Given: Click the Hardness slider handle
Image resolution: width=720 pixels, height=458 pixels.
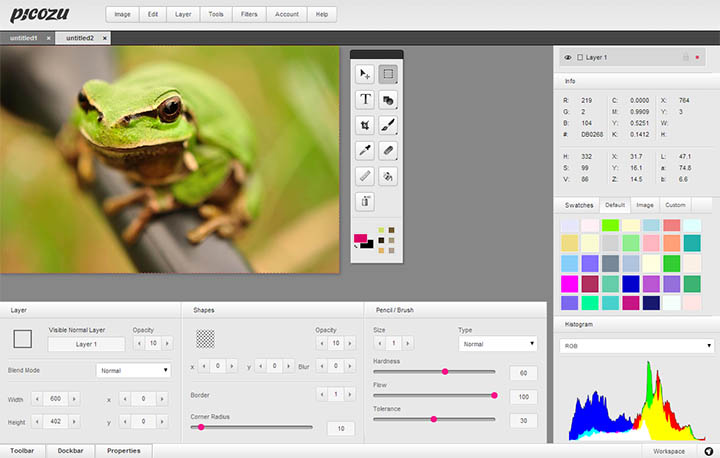Looking at the screenshot, I should [x=445, y=371].
